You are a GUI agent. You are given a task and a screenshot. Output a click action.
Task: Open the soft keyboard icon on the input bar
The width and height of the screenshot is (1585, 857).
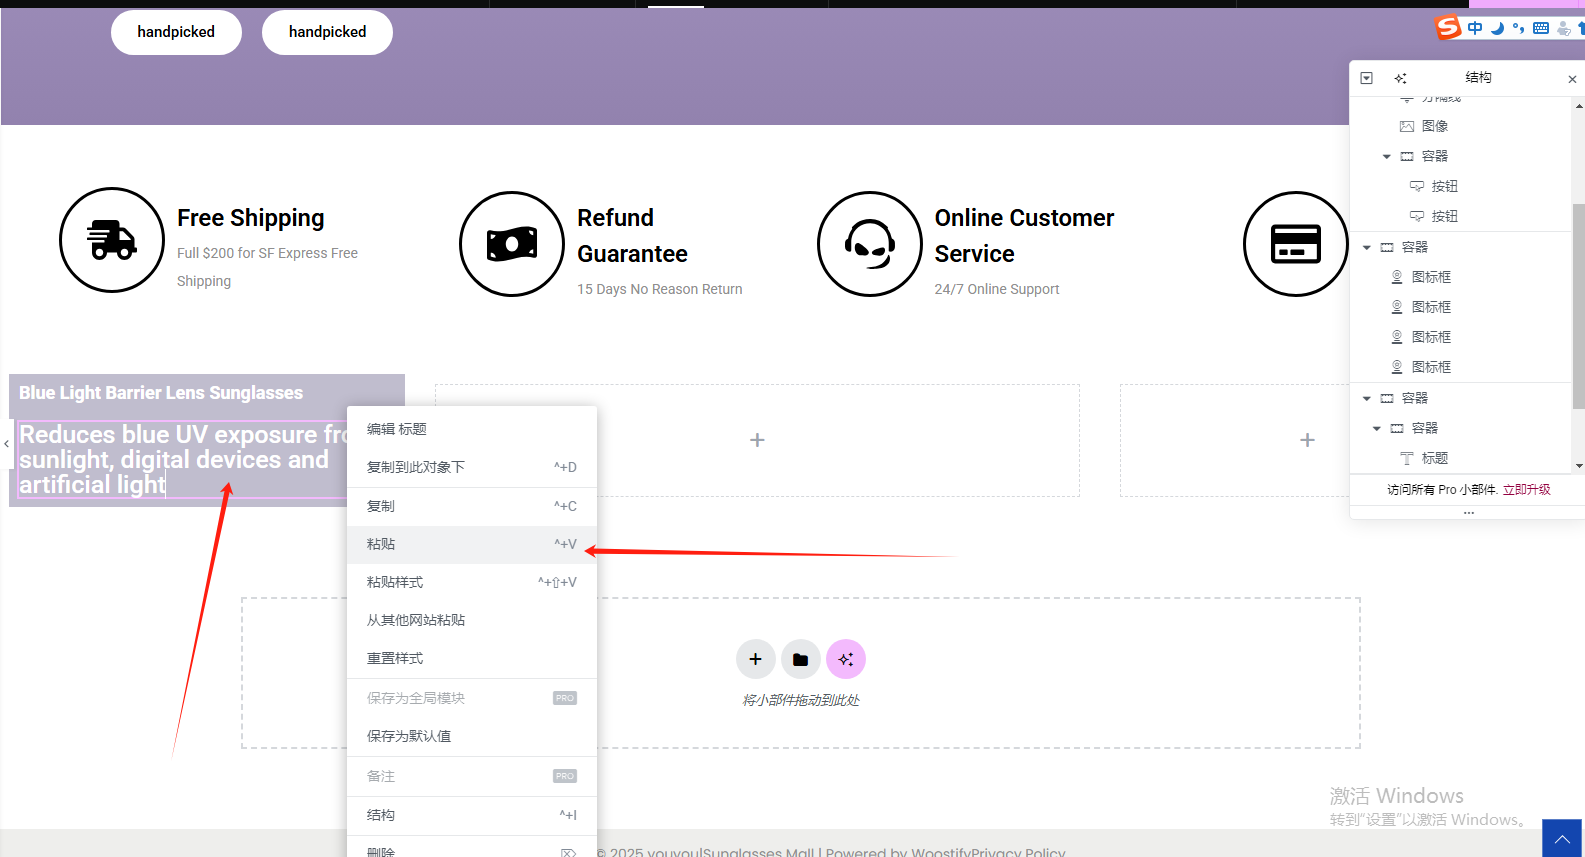click(x=1541, y=28)
